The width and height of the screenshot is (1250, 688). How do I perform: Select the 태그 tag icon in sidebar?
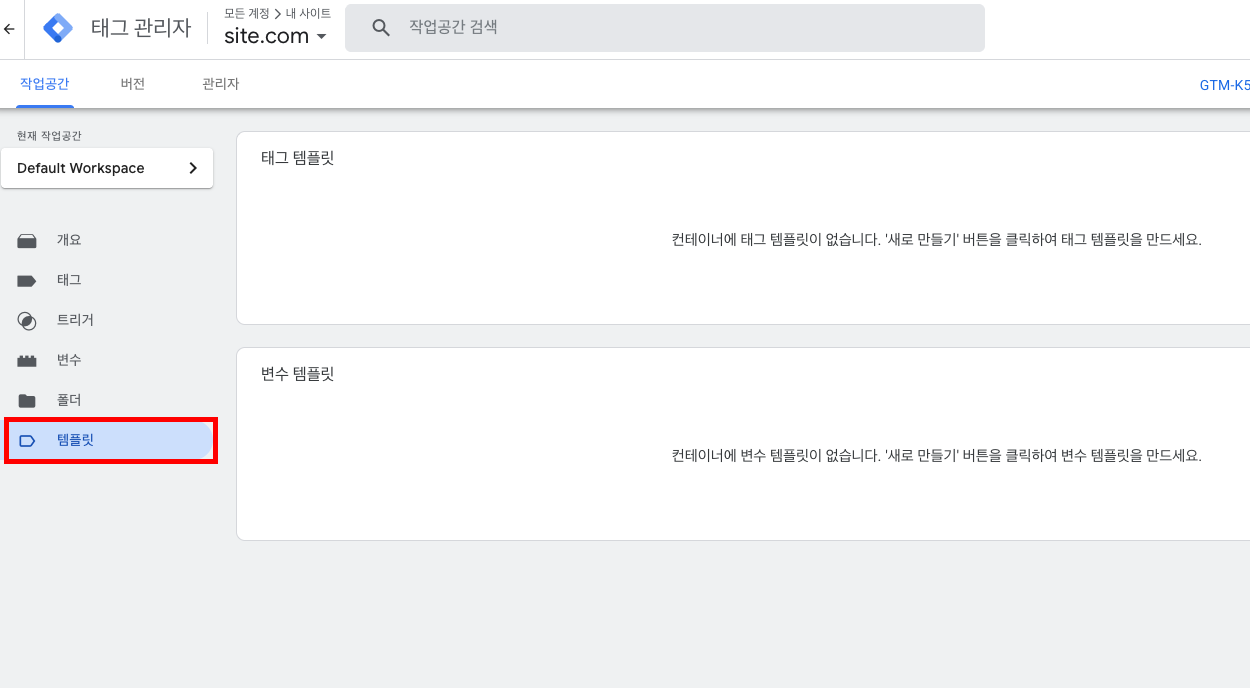click(x=27, y=281)
